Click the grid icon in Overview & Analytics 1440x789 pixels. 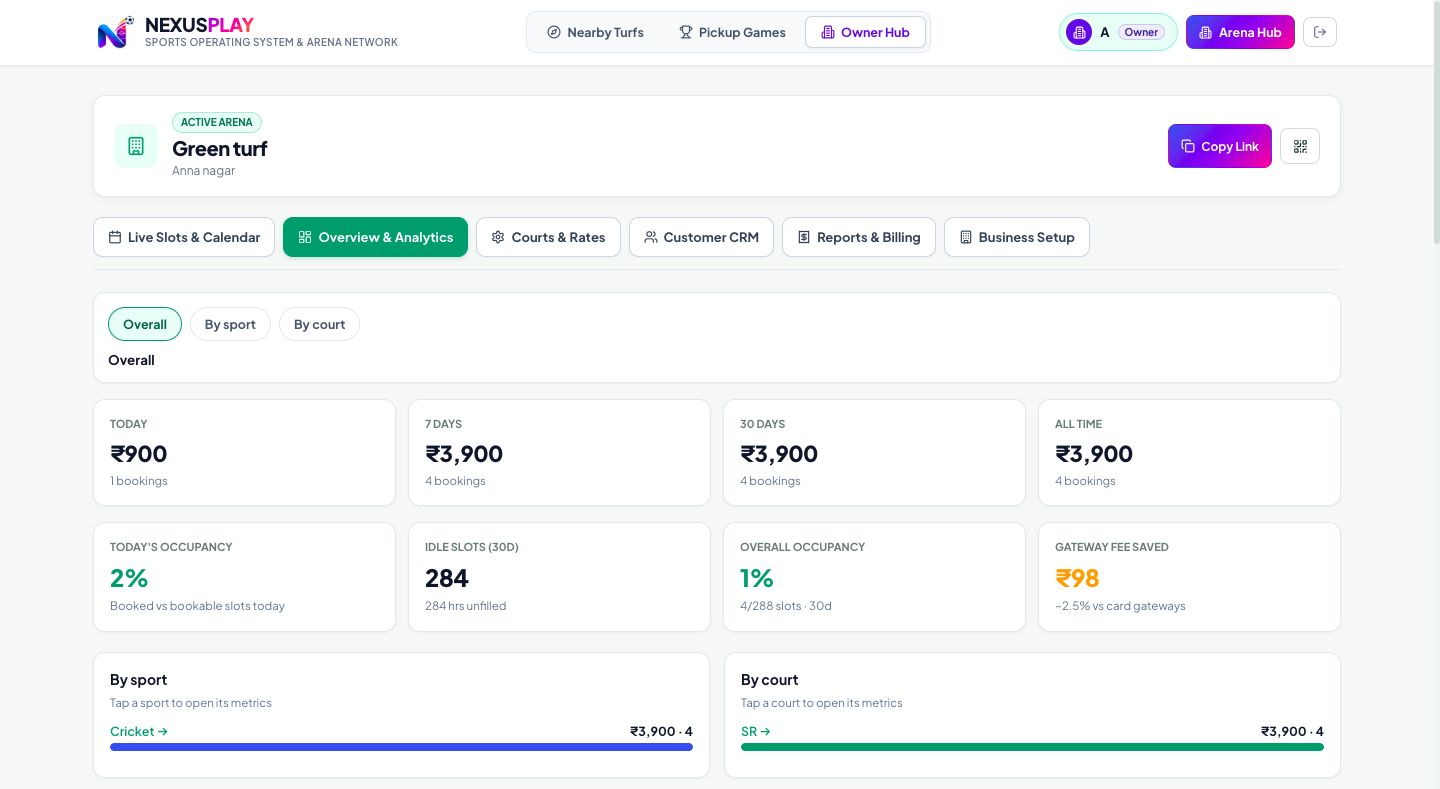tap(305, 237)
